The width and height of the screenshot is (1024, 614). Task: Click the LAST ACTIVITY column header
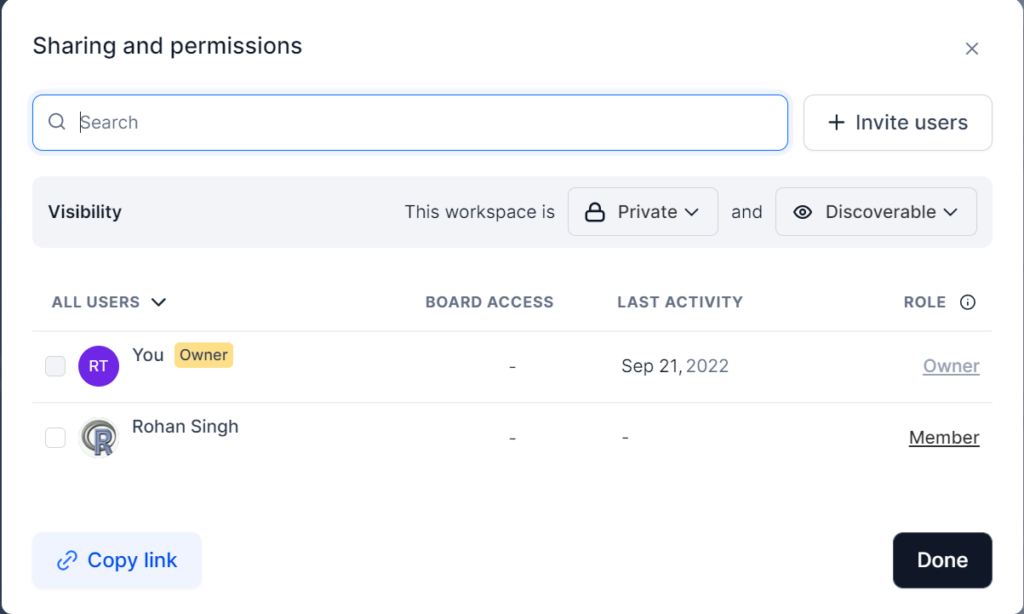pyautogui.click(x=679, y=302)
